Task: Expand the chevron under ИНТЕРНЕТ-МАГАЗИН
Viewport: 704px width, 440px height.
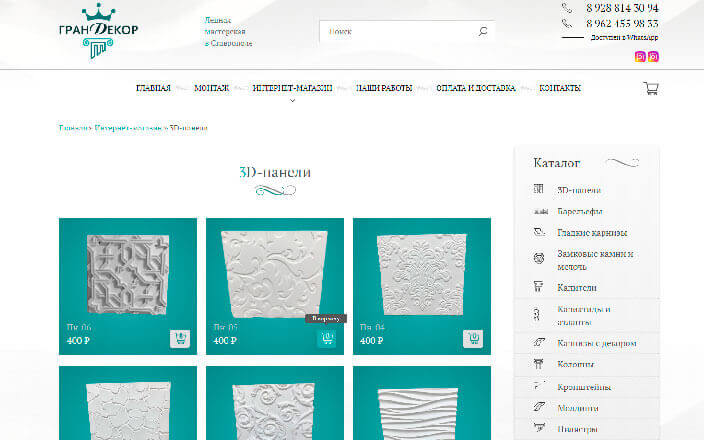Action: 292,101
